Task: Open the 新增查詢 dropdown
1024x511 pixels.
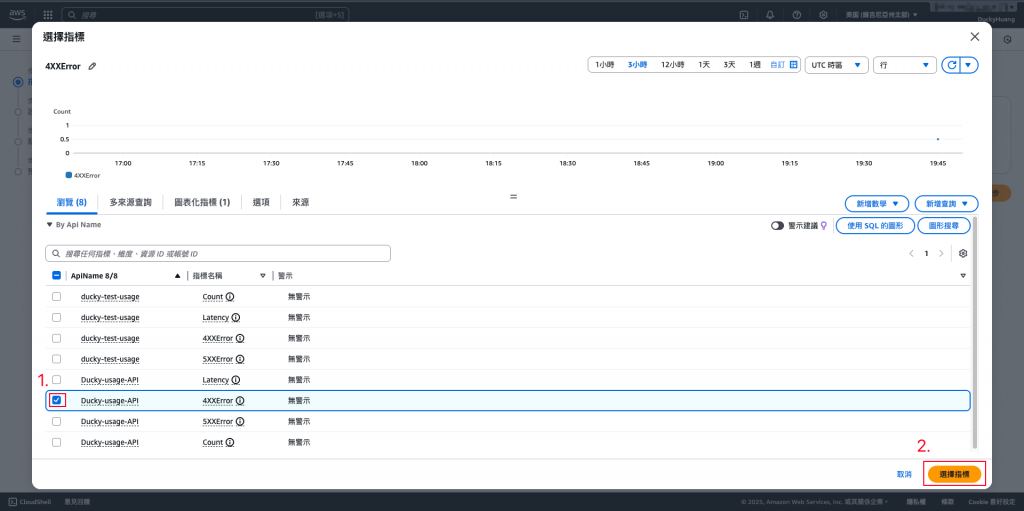Action: click(947, 203)
